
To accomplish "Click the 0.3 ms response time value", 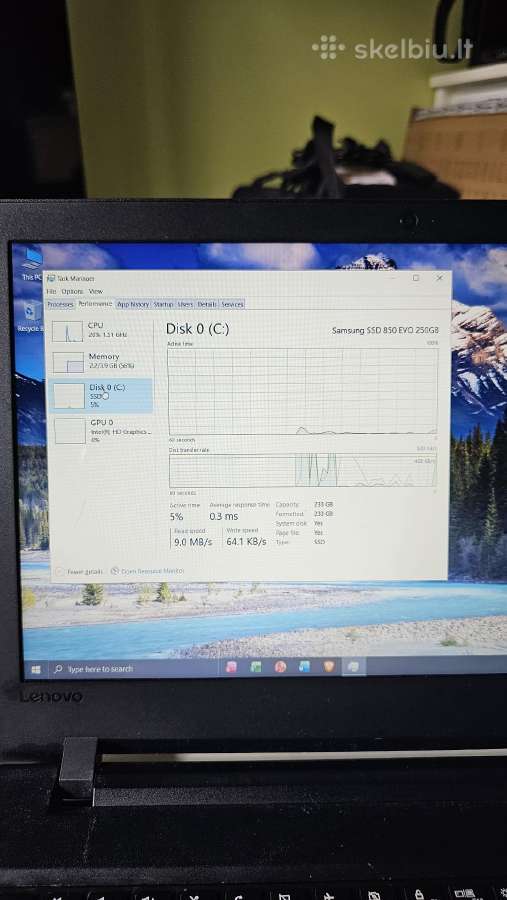I will (x=224, y=517).
